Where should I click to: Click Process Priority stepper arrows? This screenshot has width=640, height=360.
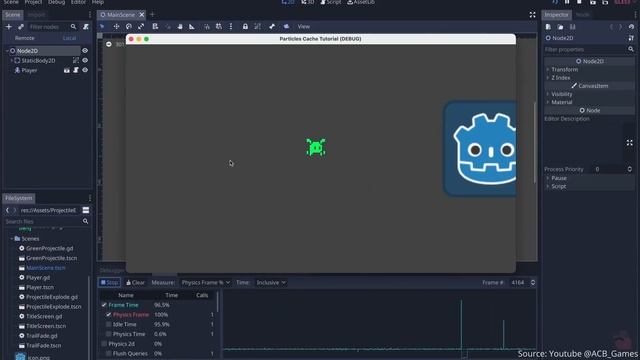(x=629, y=169)
